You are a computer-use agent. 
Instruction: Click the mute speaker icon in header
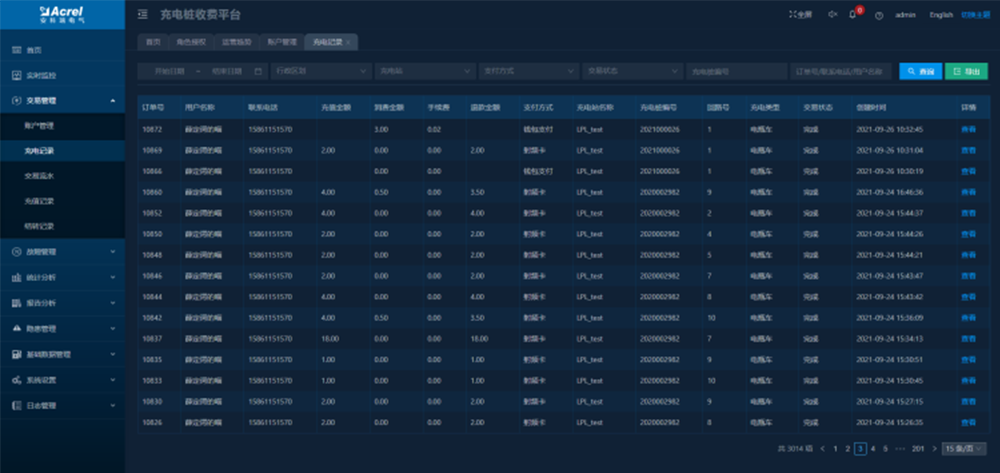click(833, 15)
